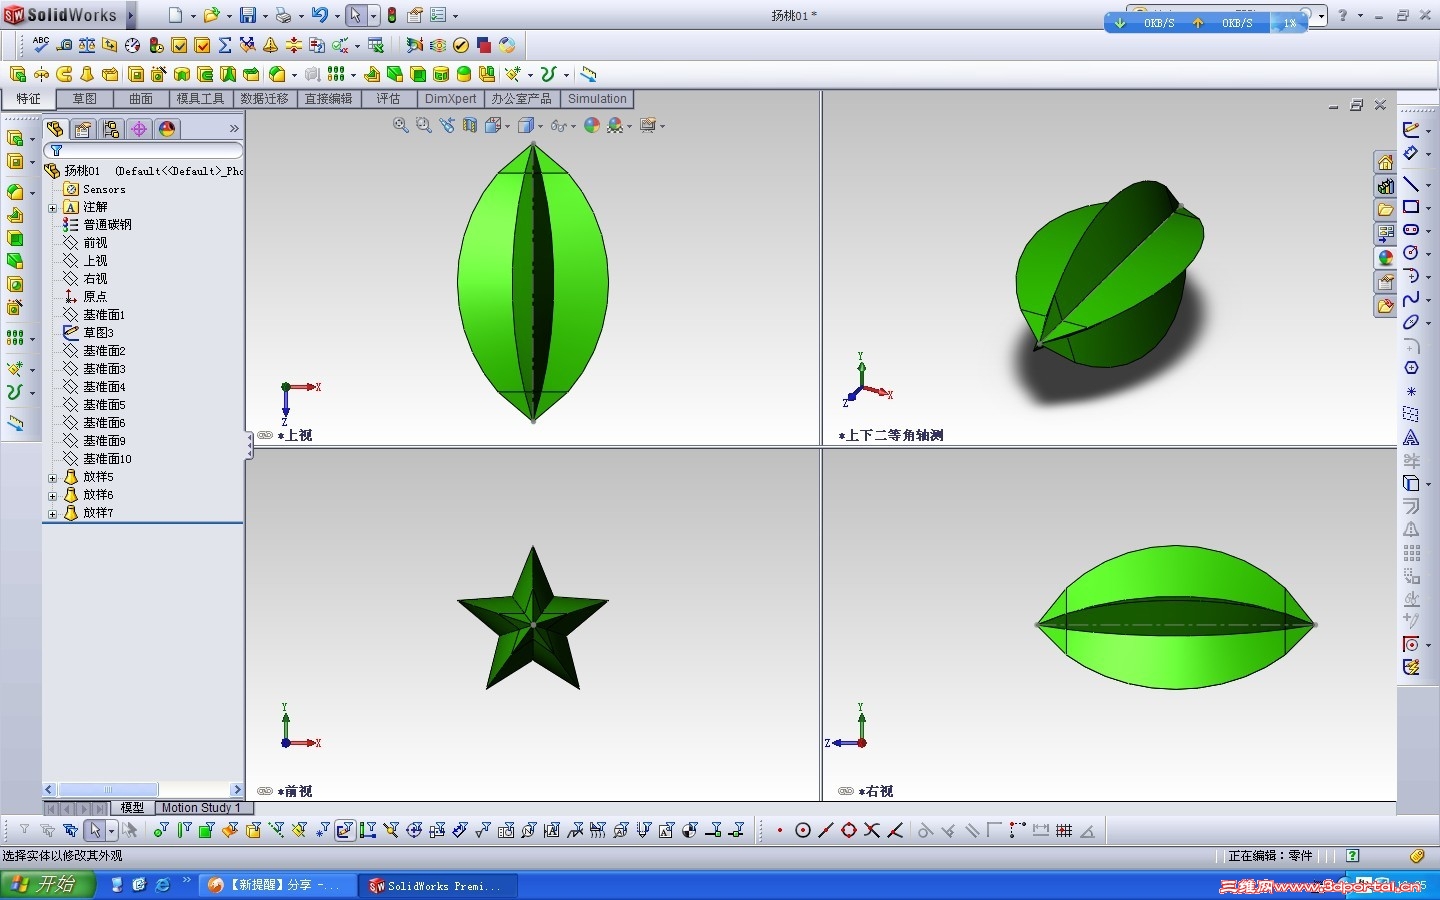Screen dimensions: 1440x900
Task: Open the SolidWorks menu flyout arrow
Action: click(x=130, y=15)
